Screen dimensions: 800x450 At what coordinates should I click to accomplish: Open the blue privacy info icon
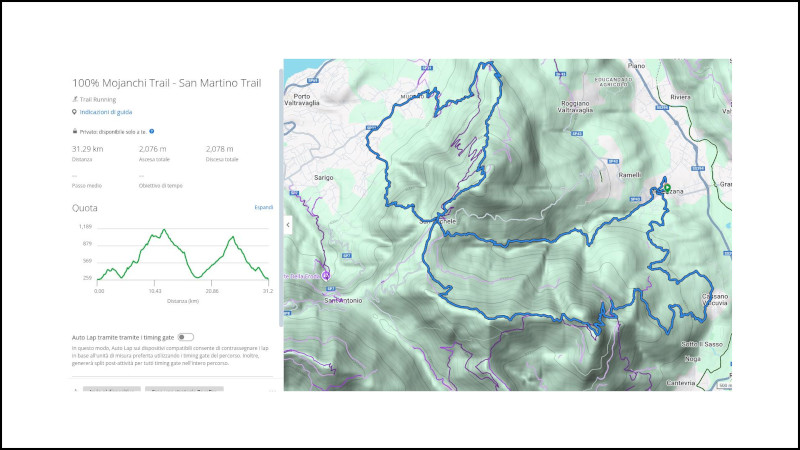151,131
